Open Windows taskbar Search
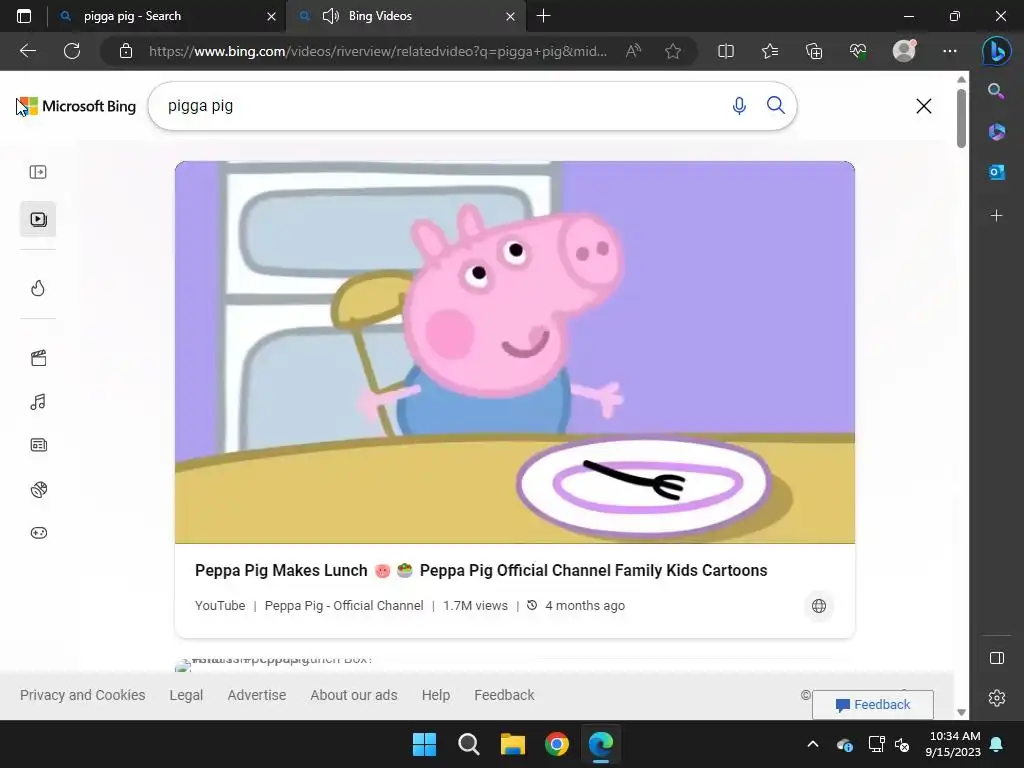The image size is (1024, 768). click(x=468, y=744)
